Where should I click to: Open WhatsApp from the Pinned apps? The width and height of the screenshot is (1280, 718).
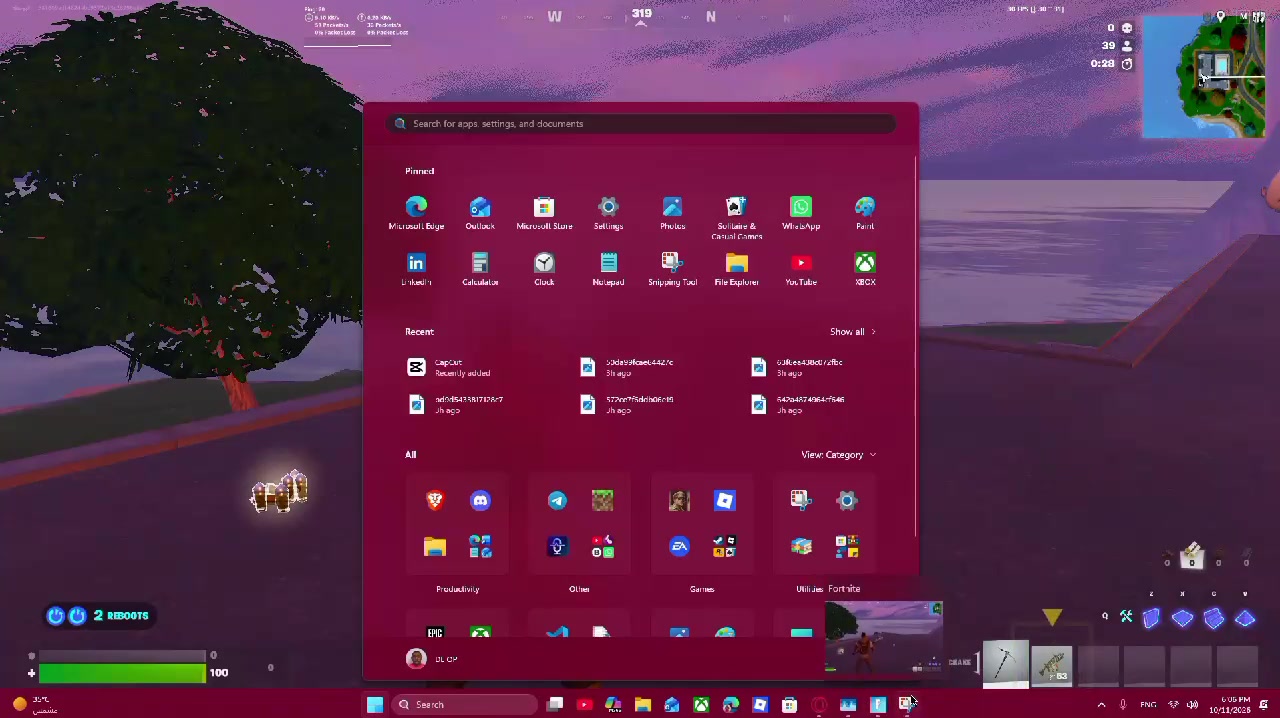click(801, 212)
